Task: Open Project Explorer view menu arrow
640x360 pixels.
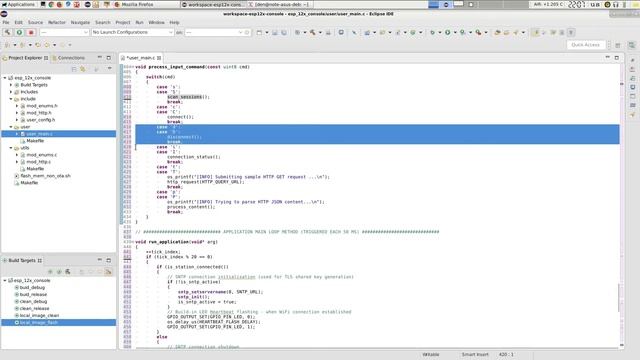Action: (x=109, y=69)
